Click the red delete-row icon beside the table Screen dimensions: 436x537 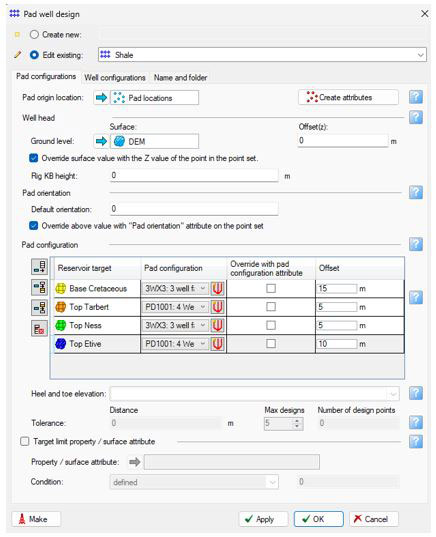(39, 328)
